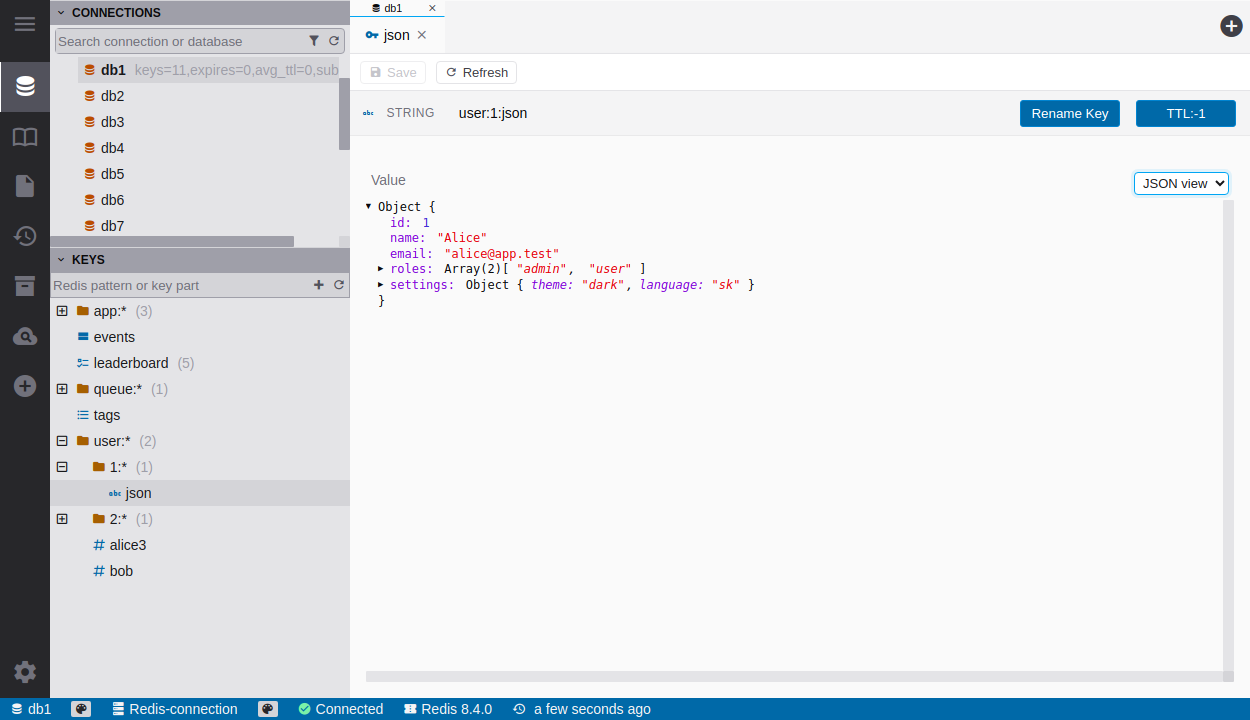1250x720 pixels.
Task: Open the JSON view format dropdown
Action: pyautogui.click(x=1180, y=183)
